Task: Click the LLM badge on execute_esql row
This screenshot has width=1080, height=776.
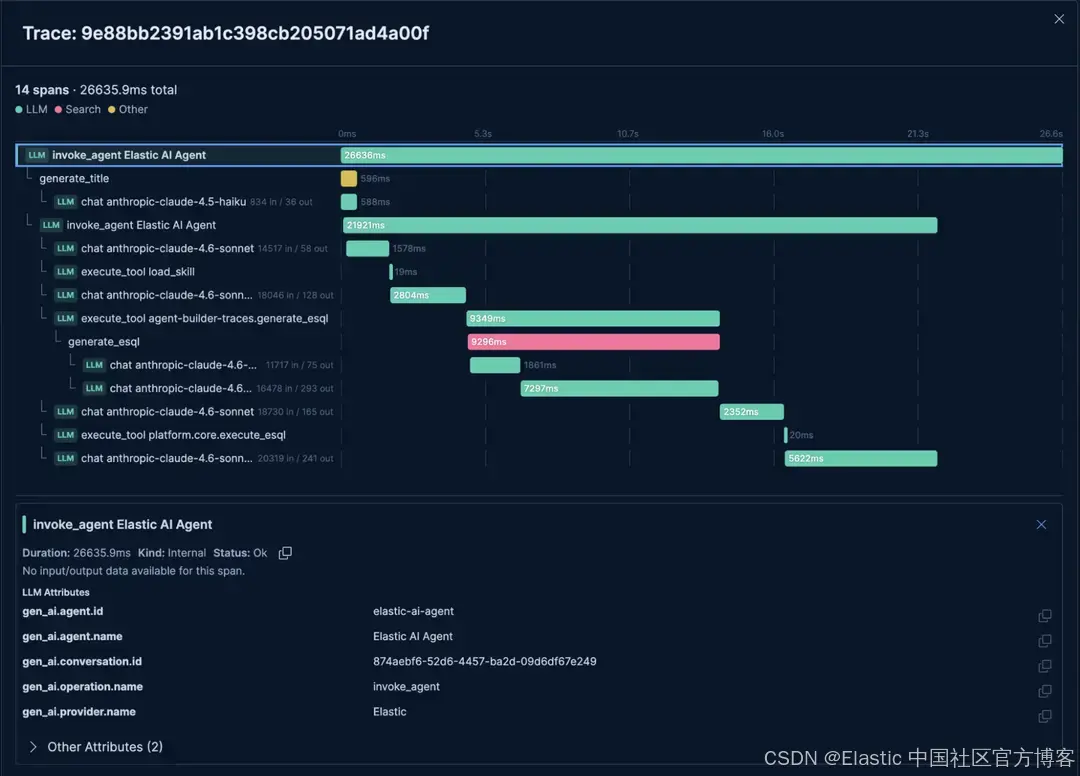Action: click(65, 435)
